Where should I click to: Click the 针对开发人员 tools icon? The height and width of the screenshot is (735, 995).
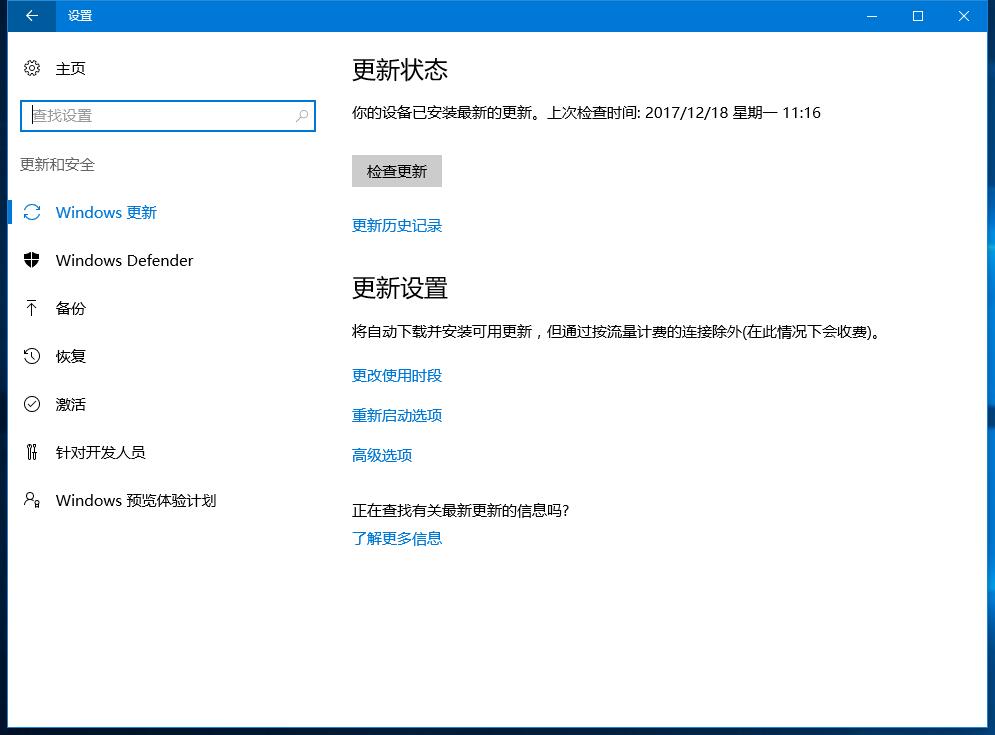pos(32,452)
